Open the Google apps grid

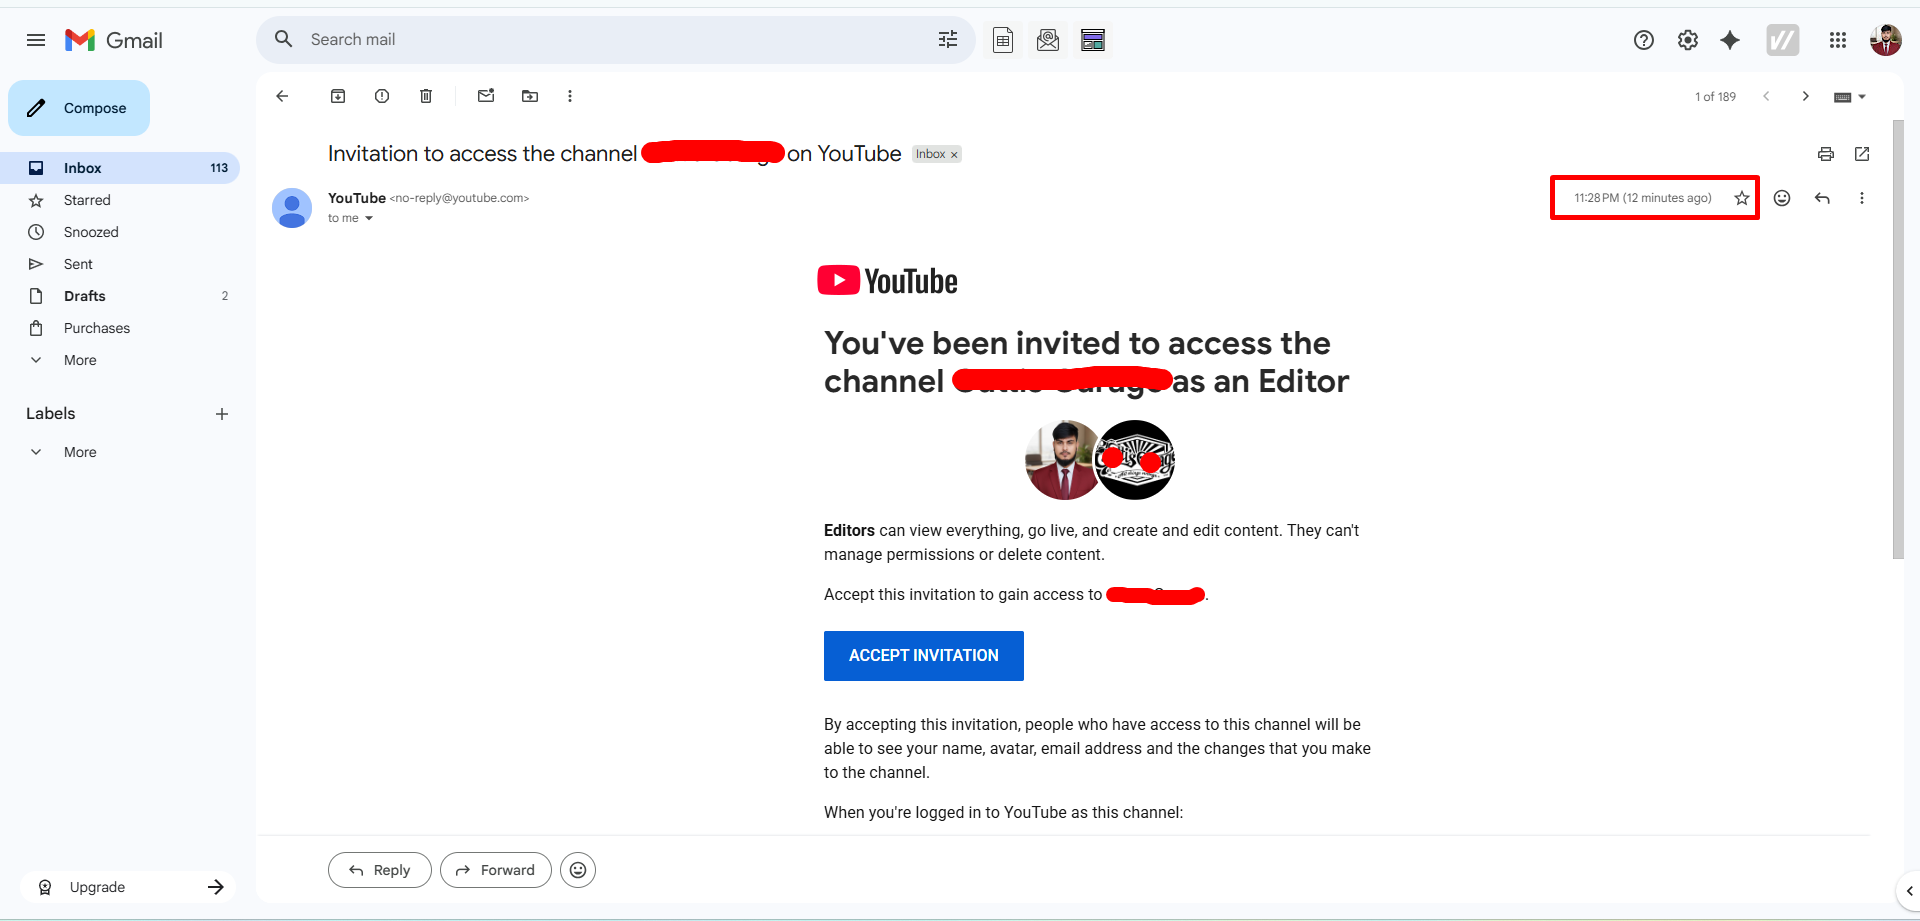point(1838,40)
